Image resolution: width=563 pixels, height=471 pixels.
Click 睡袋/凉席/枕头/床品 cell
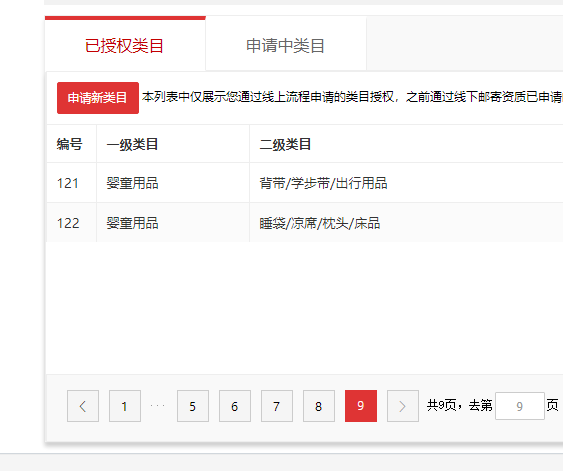(x=320, y=223)
